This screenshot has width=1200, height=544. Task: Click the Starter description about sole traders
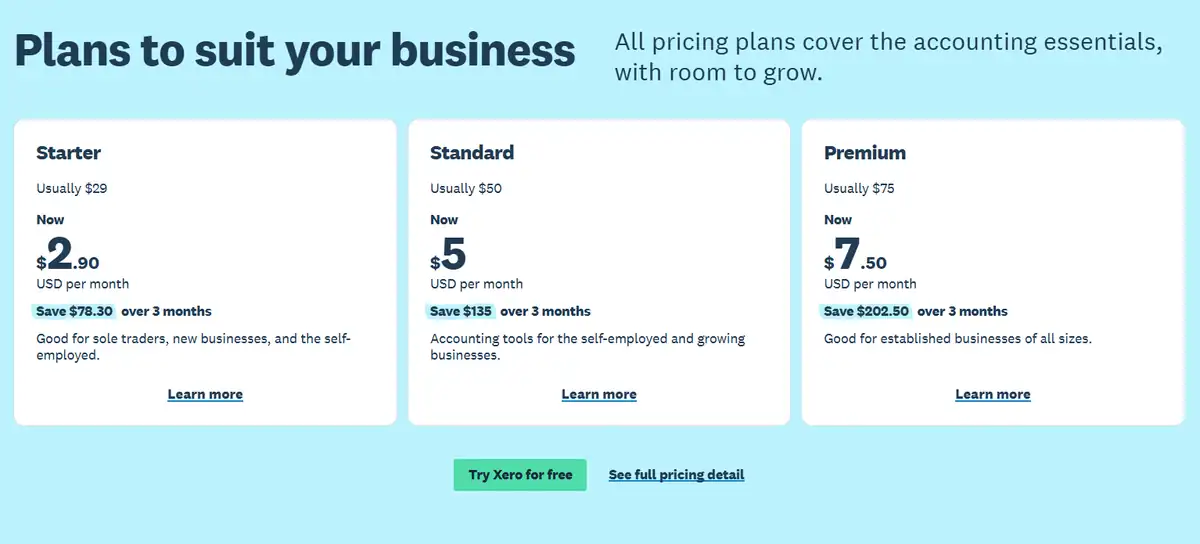193,347
